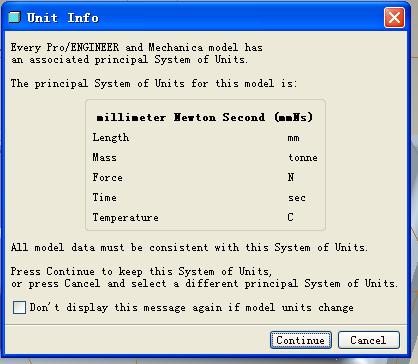Viewport: 418px width, 364px height.
Task: Click "Every Pro/ENGINEER and Mechanica model" line
Action: coord(136,47)
